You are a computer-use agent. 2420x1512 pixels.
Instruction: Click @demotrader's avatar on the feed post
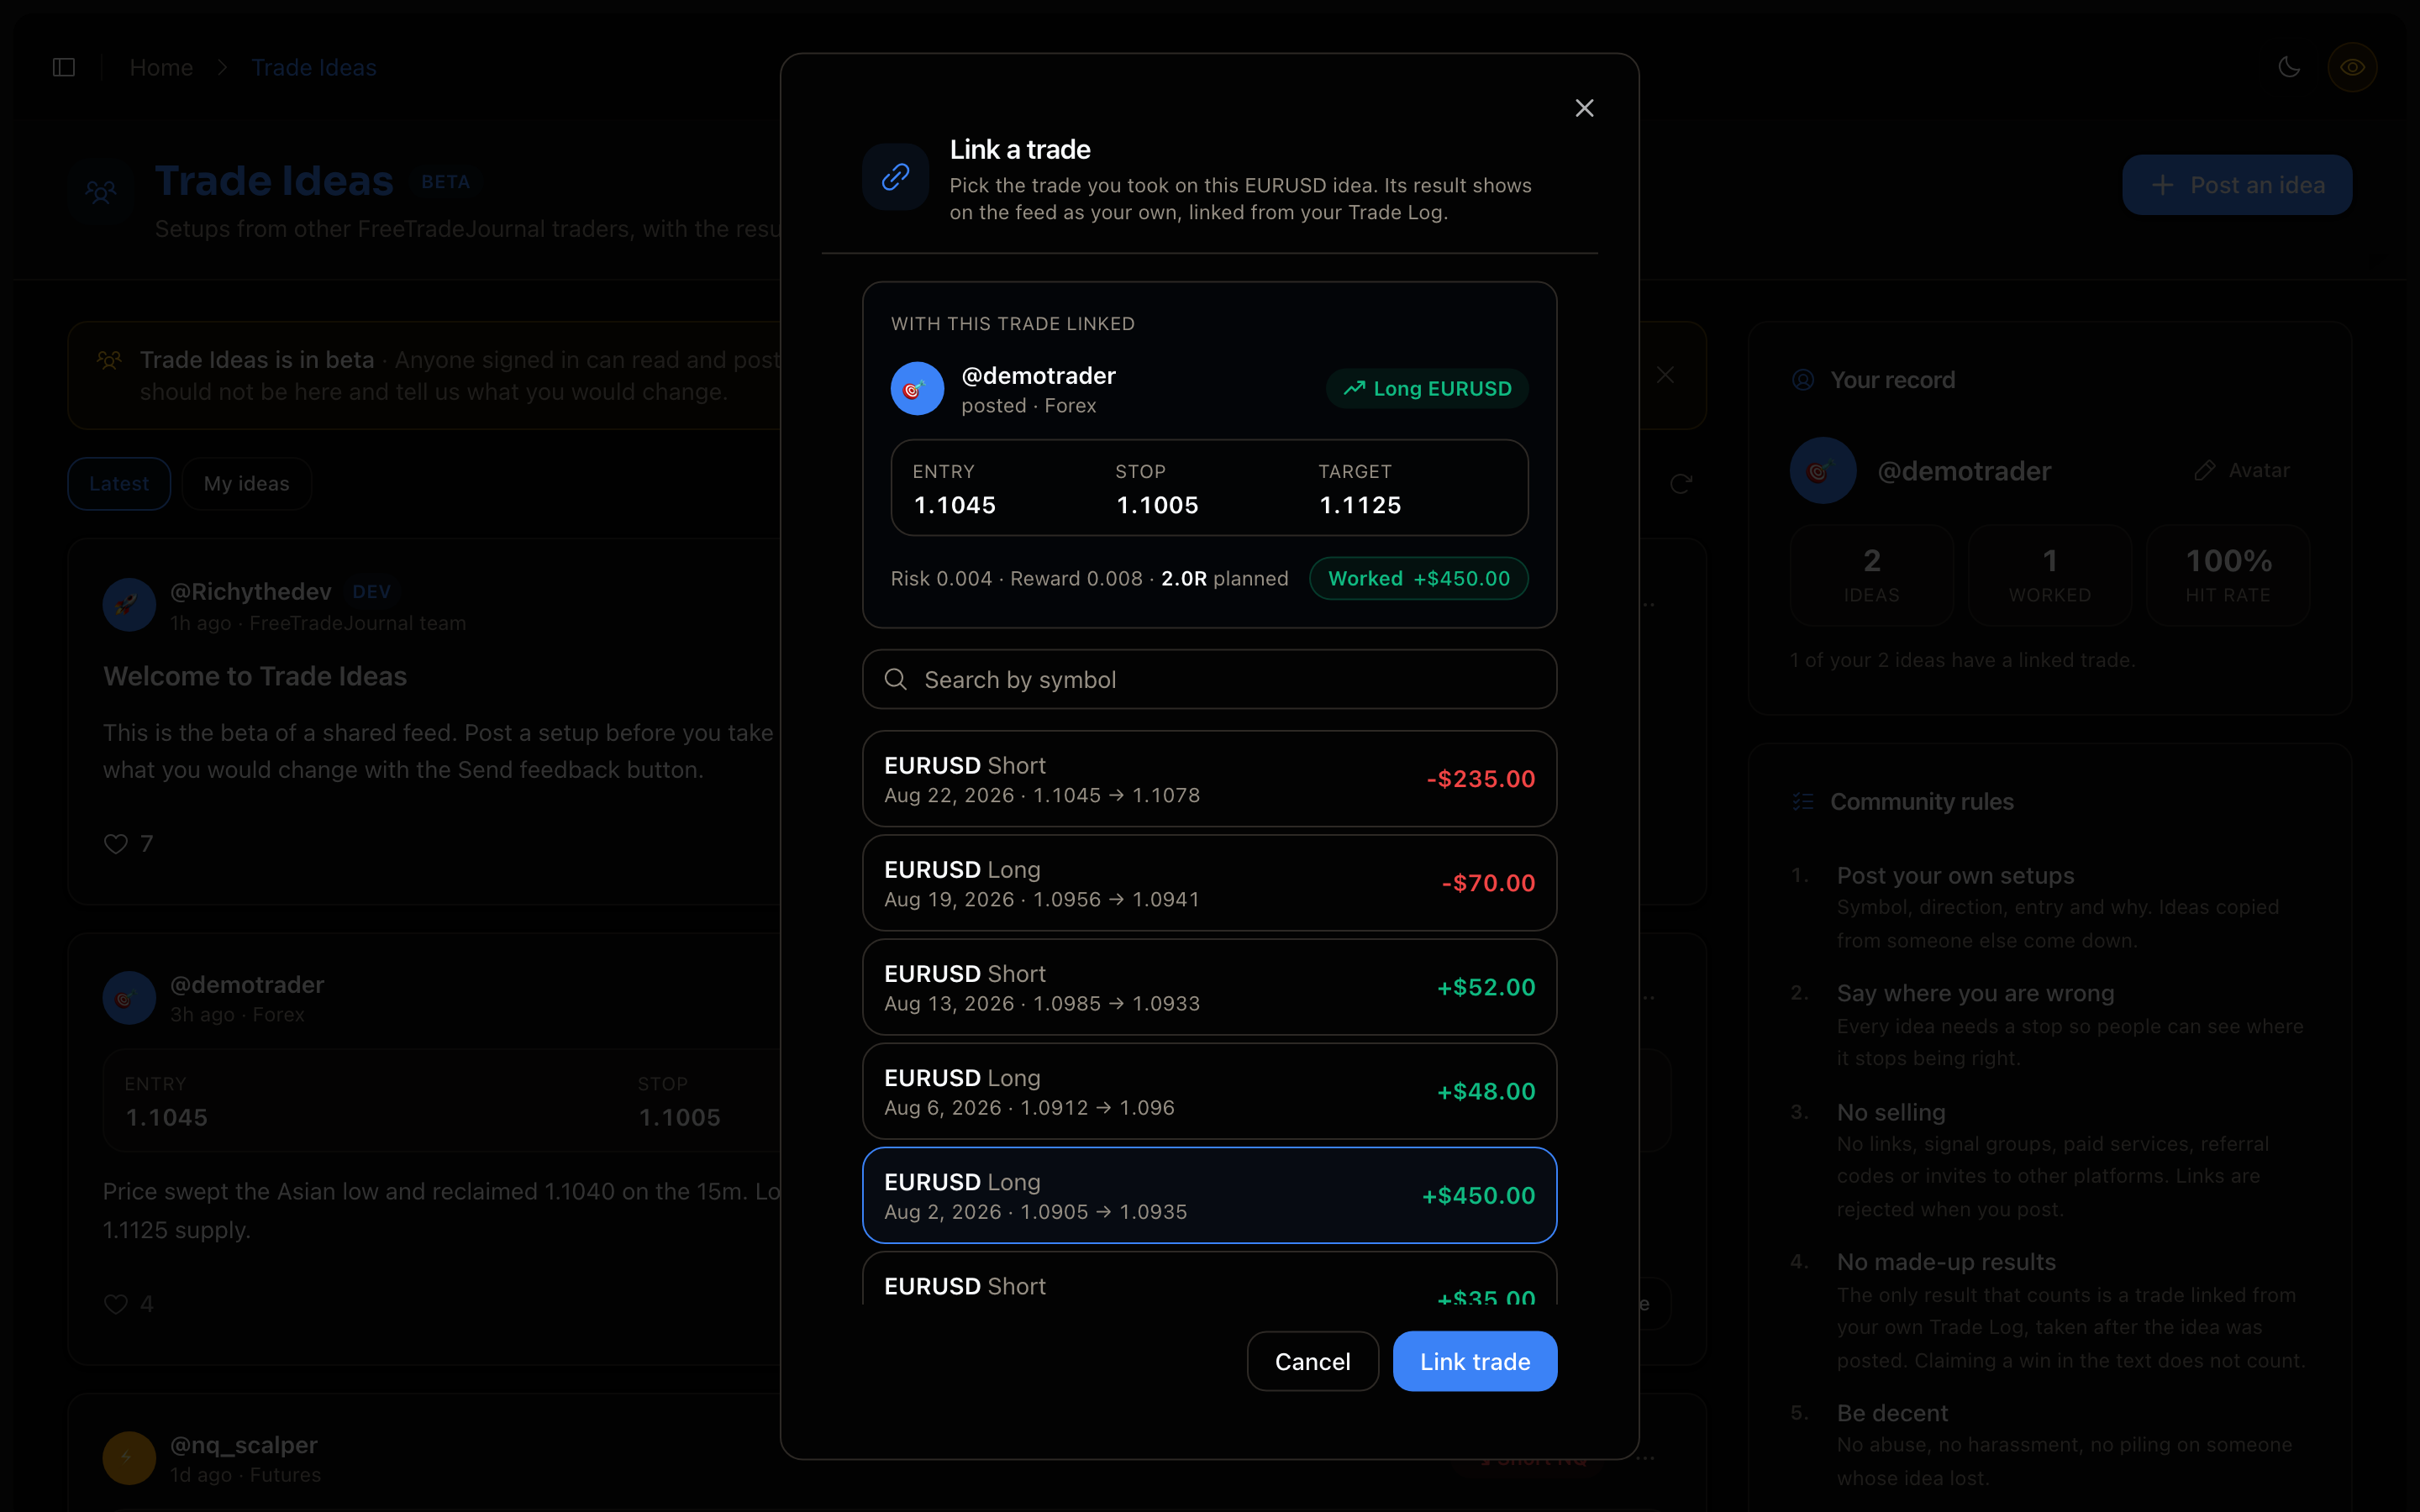coord(129,997)
